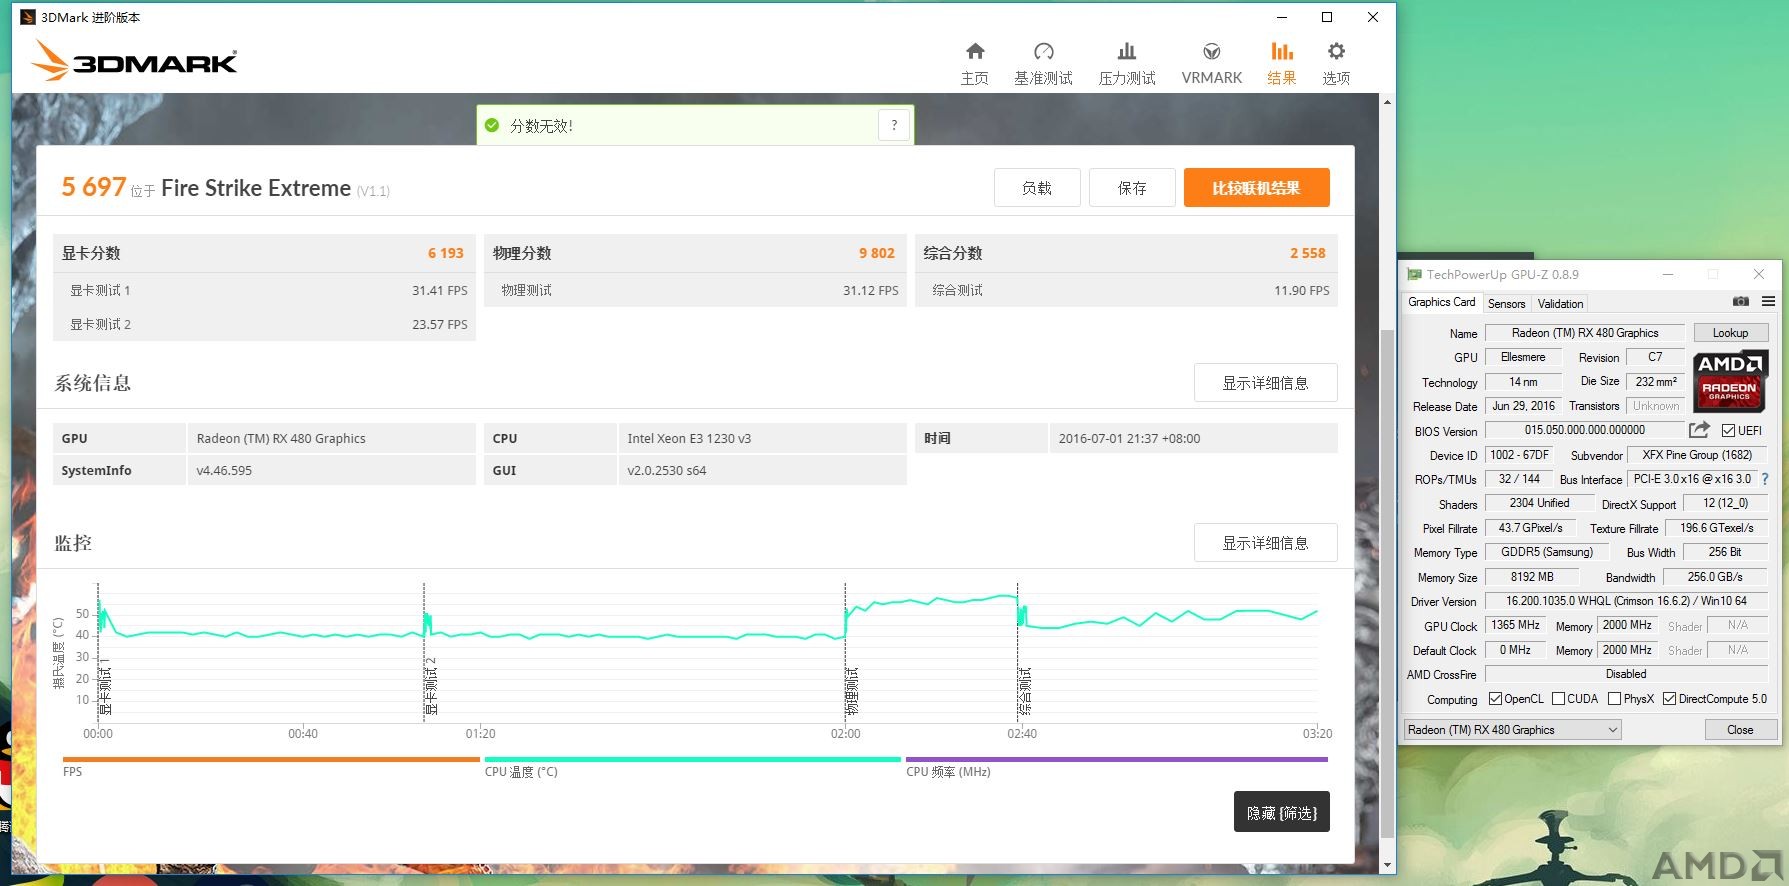Viewport: 1789px width, 886px height.
Task: Click the orange 比较联机结果 button
Action: (1256, 188)
